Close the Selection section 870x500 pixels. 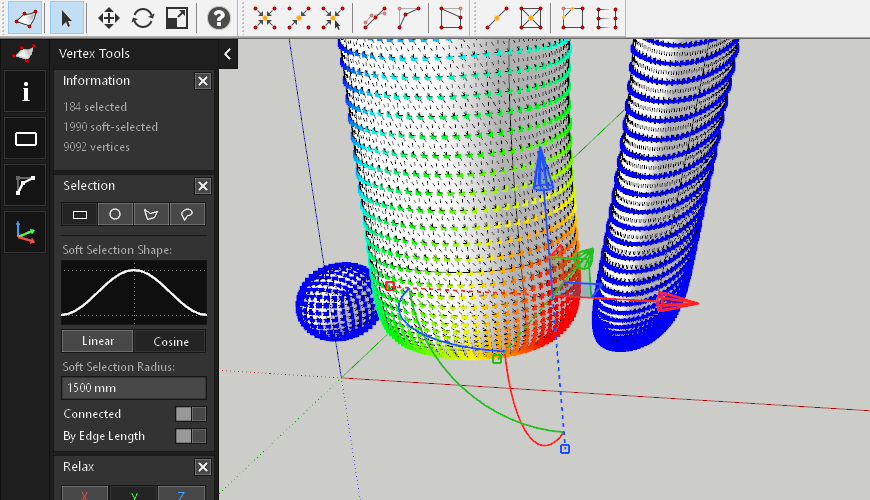(202, 186)
